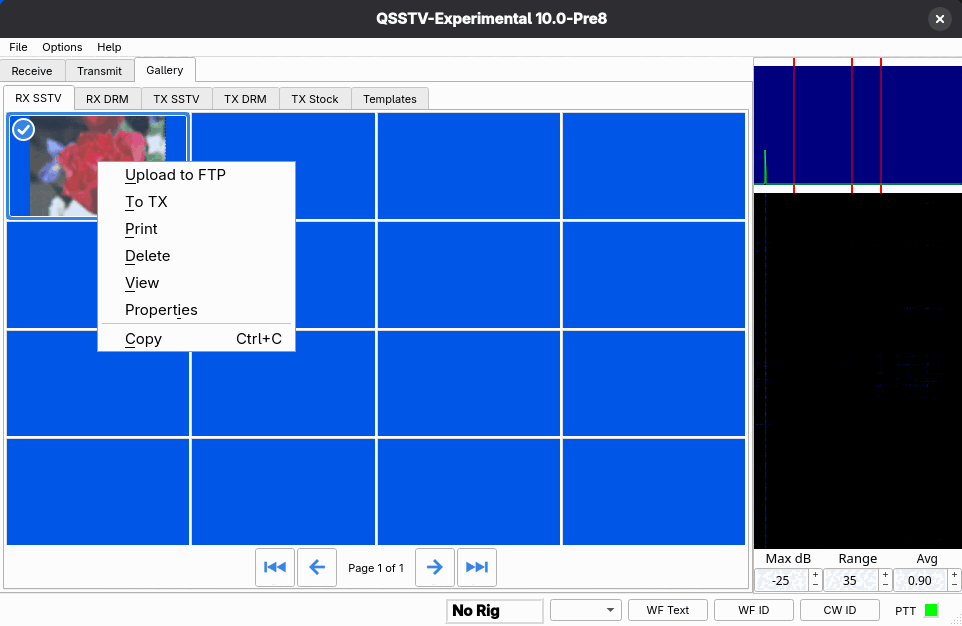
Task: Go to next gallery page
Action: click(x=434, y=567)
